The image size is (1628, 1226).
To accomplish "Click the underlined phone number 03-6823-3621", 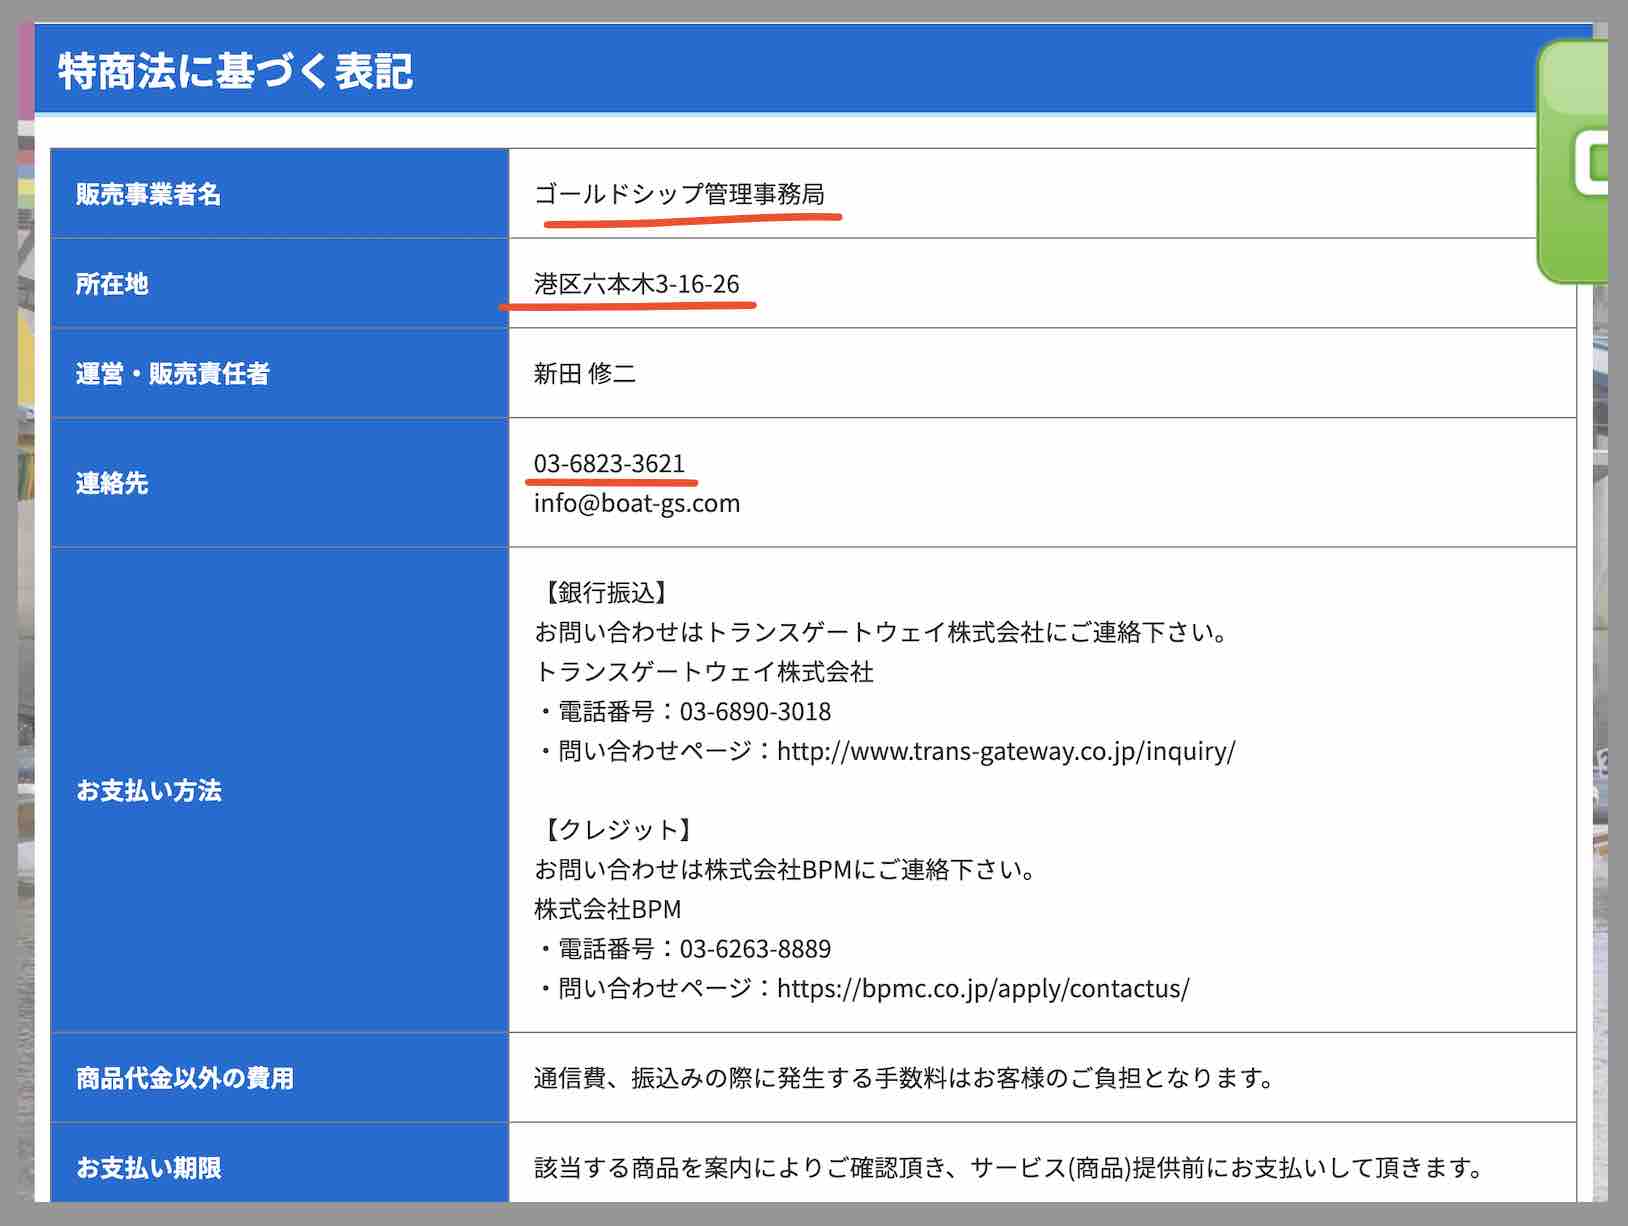I will point(609,463).
